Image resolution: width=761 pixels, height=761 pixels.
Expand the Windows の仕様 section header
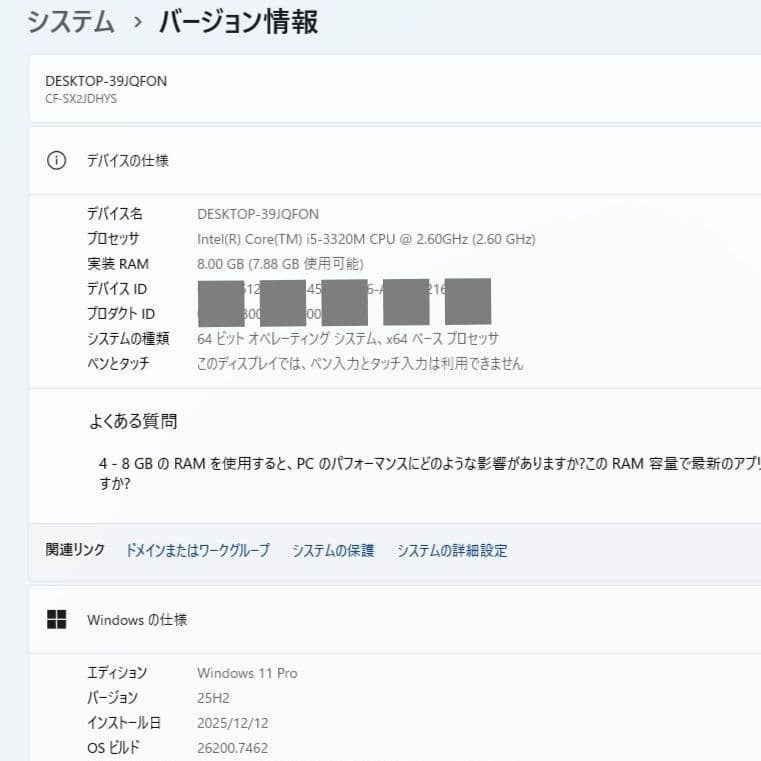pos(395,619)
